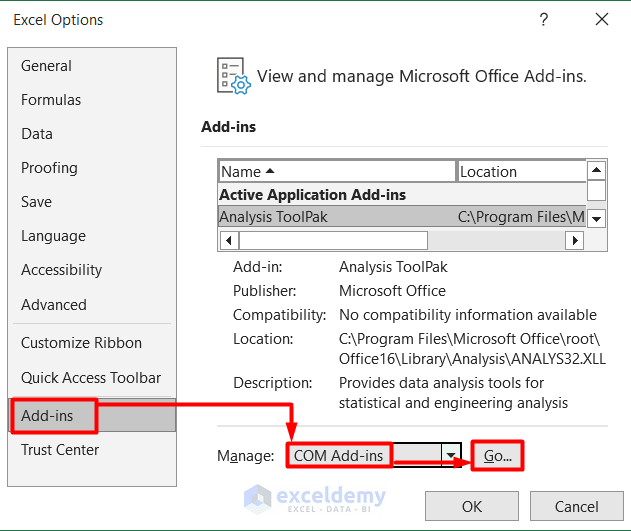Select the Accessibility category
Image resolution: width=631 pixels, height=531 pixels.
pos(62,270)
